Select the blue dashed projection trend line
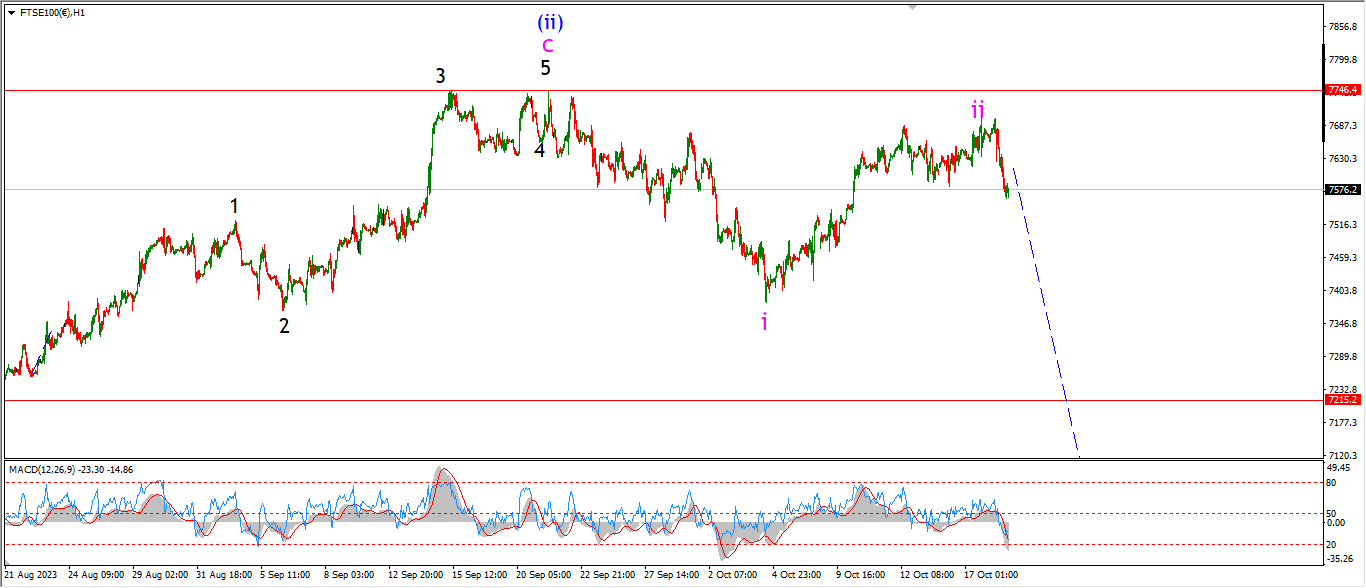1366x588 pixels. coord(1046,310)
